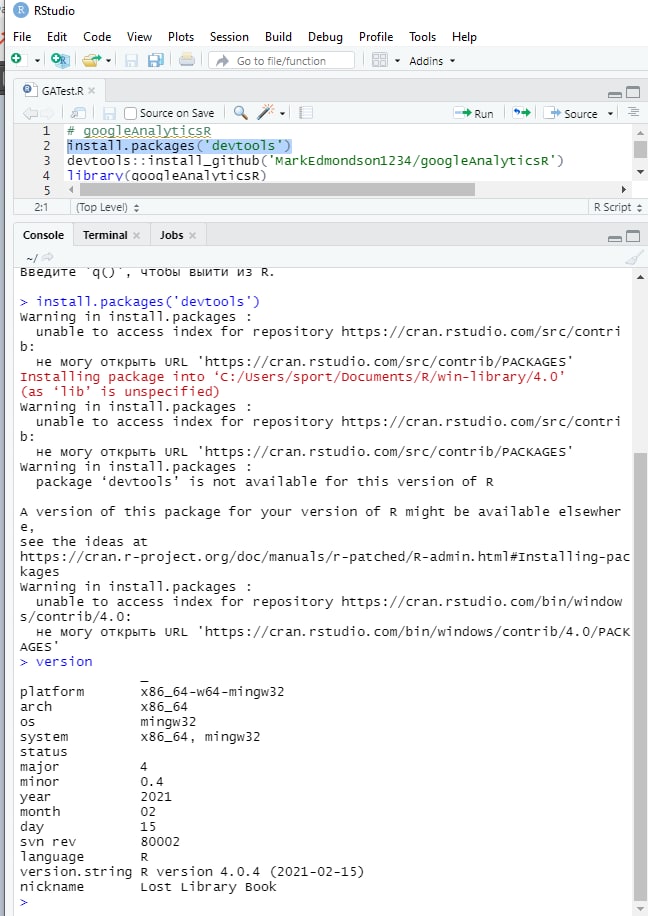The width and height of the screenshot is (648, 916).
Task: Click 'version' command in console
Action: coord(64,661)
